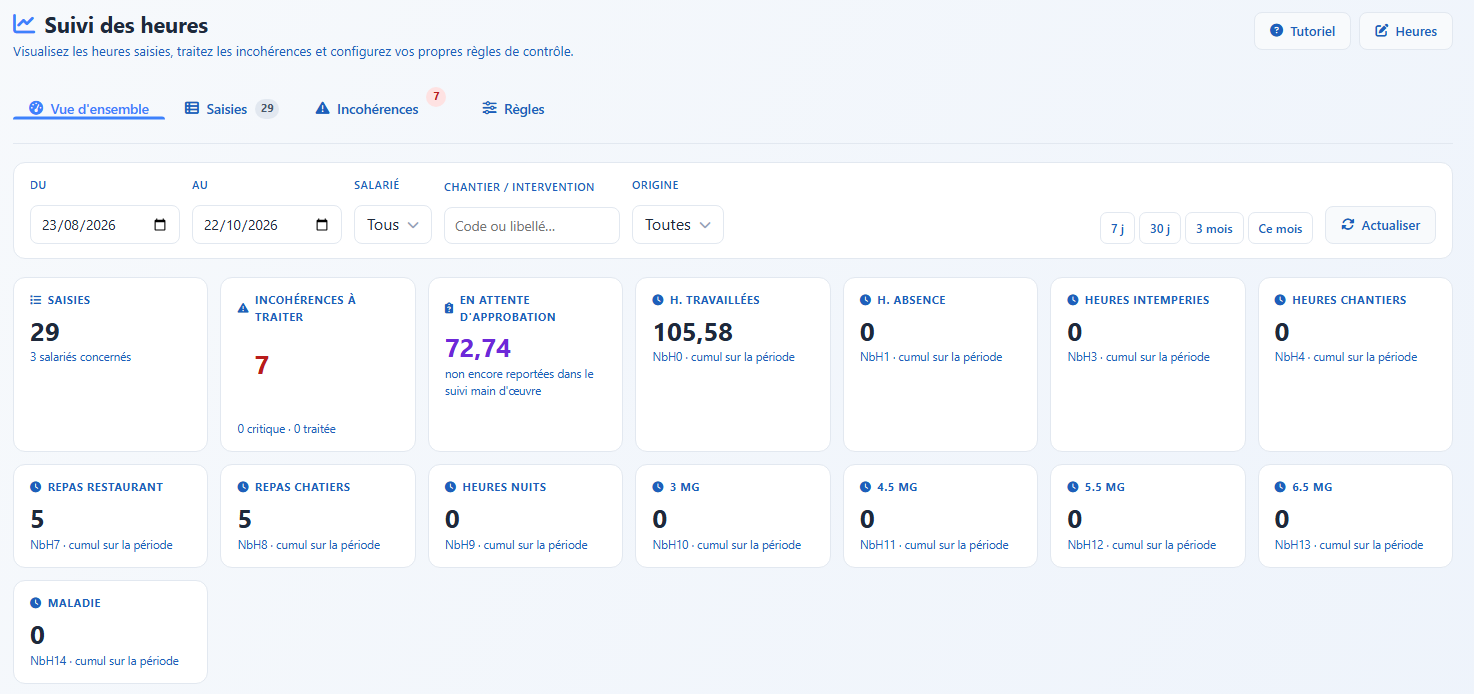The height and width of the screenshot is (694, 1474).
Task: Expand the Salarié dropdown showing Tous
Action: point(393,225)
